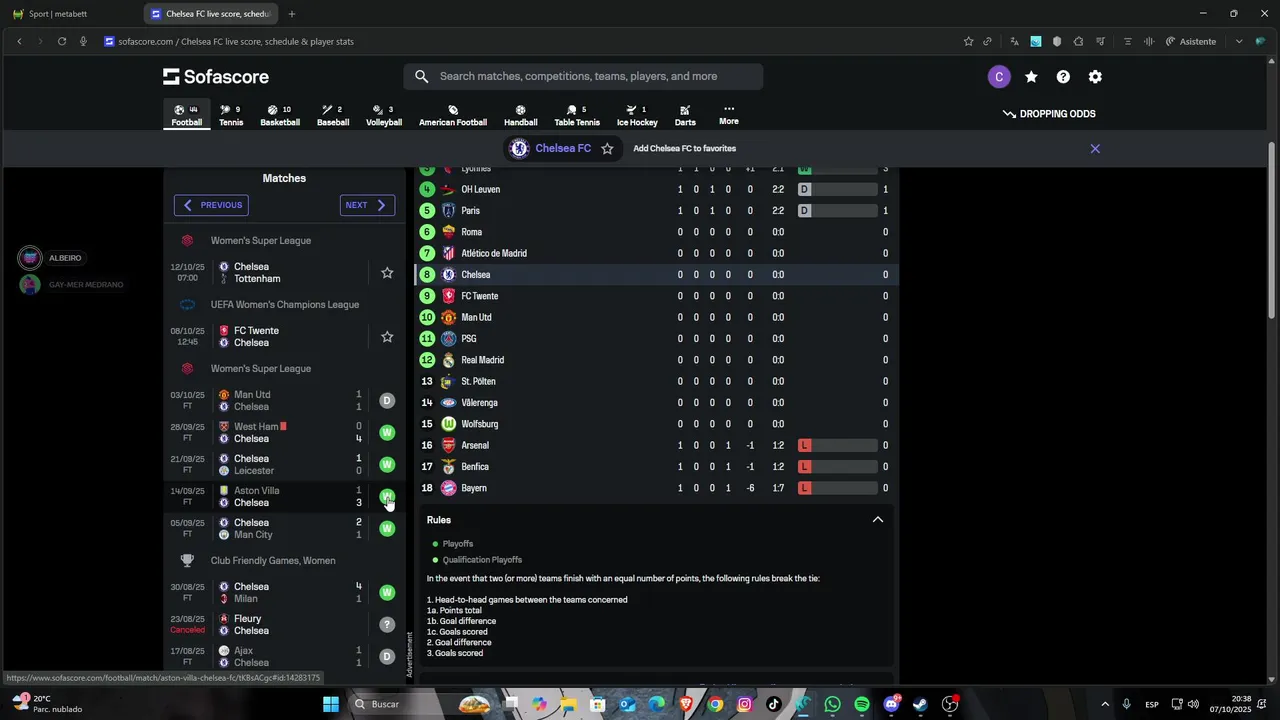The width and height of the screenshot is (1280, 720).
Task: Open the Ice Hockey tab
Action: (x=637, y=115)
